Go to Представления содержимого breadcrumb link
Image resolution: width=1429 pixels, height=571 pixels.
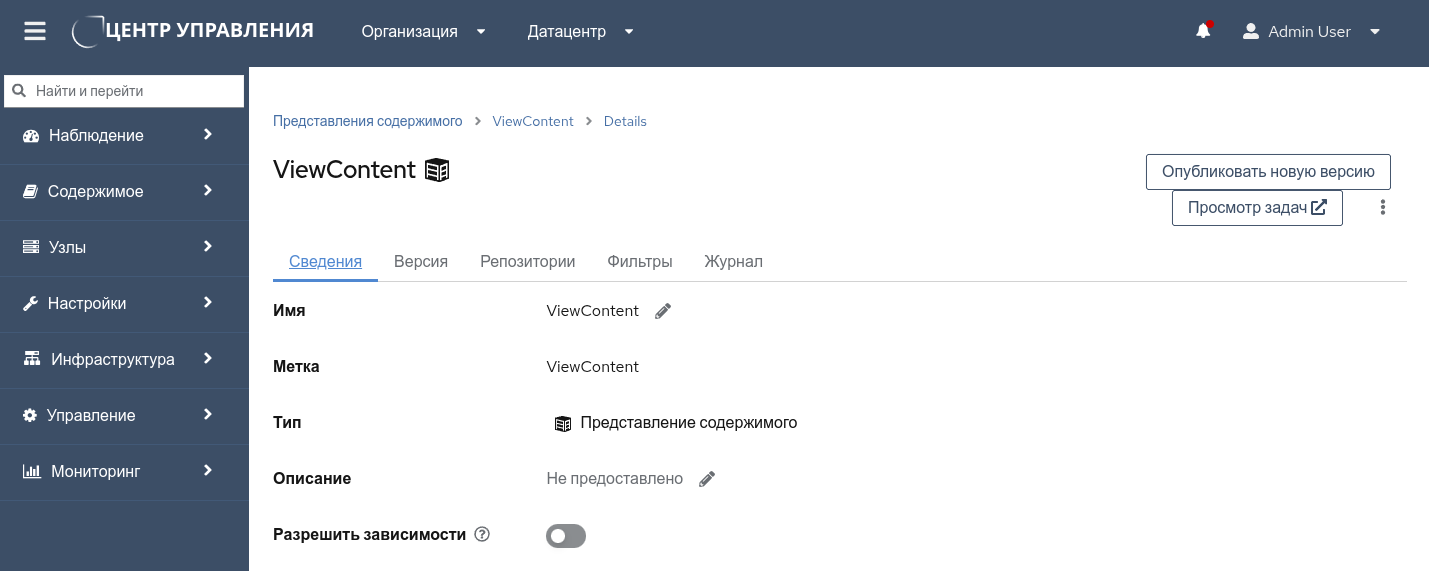point(368,121)
